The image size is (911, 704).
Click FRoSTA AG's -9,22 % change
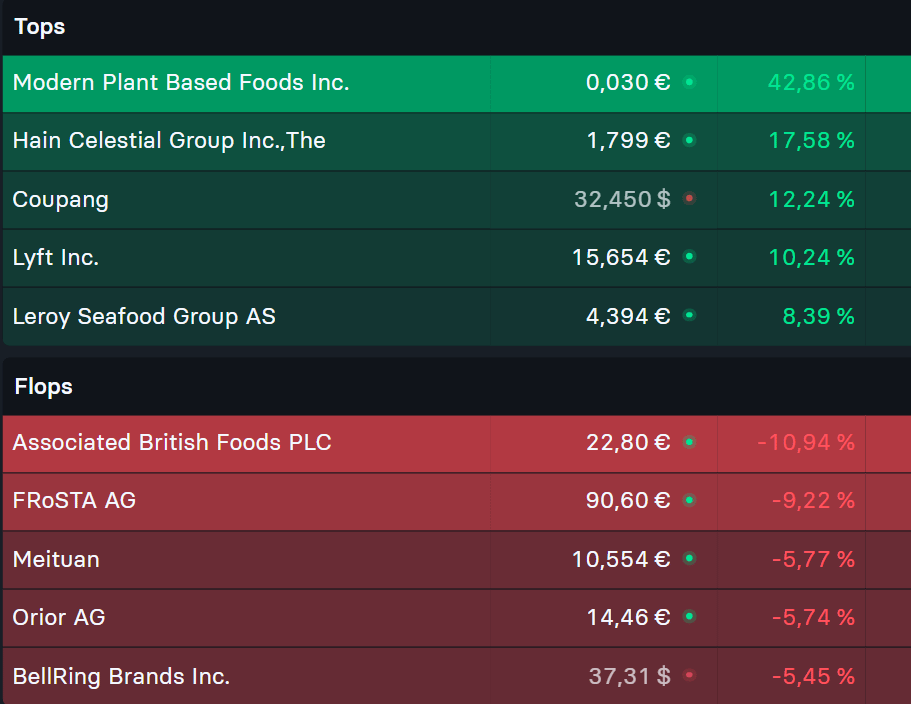pyautogui.click(x=813, y=500)
